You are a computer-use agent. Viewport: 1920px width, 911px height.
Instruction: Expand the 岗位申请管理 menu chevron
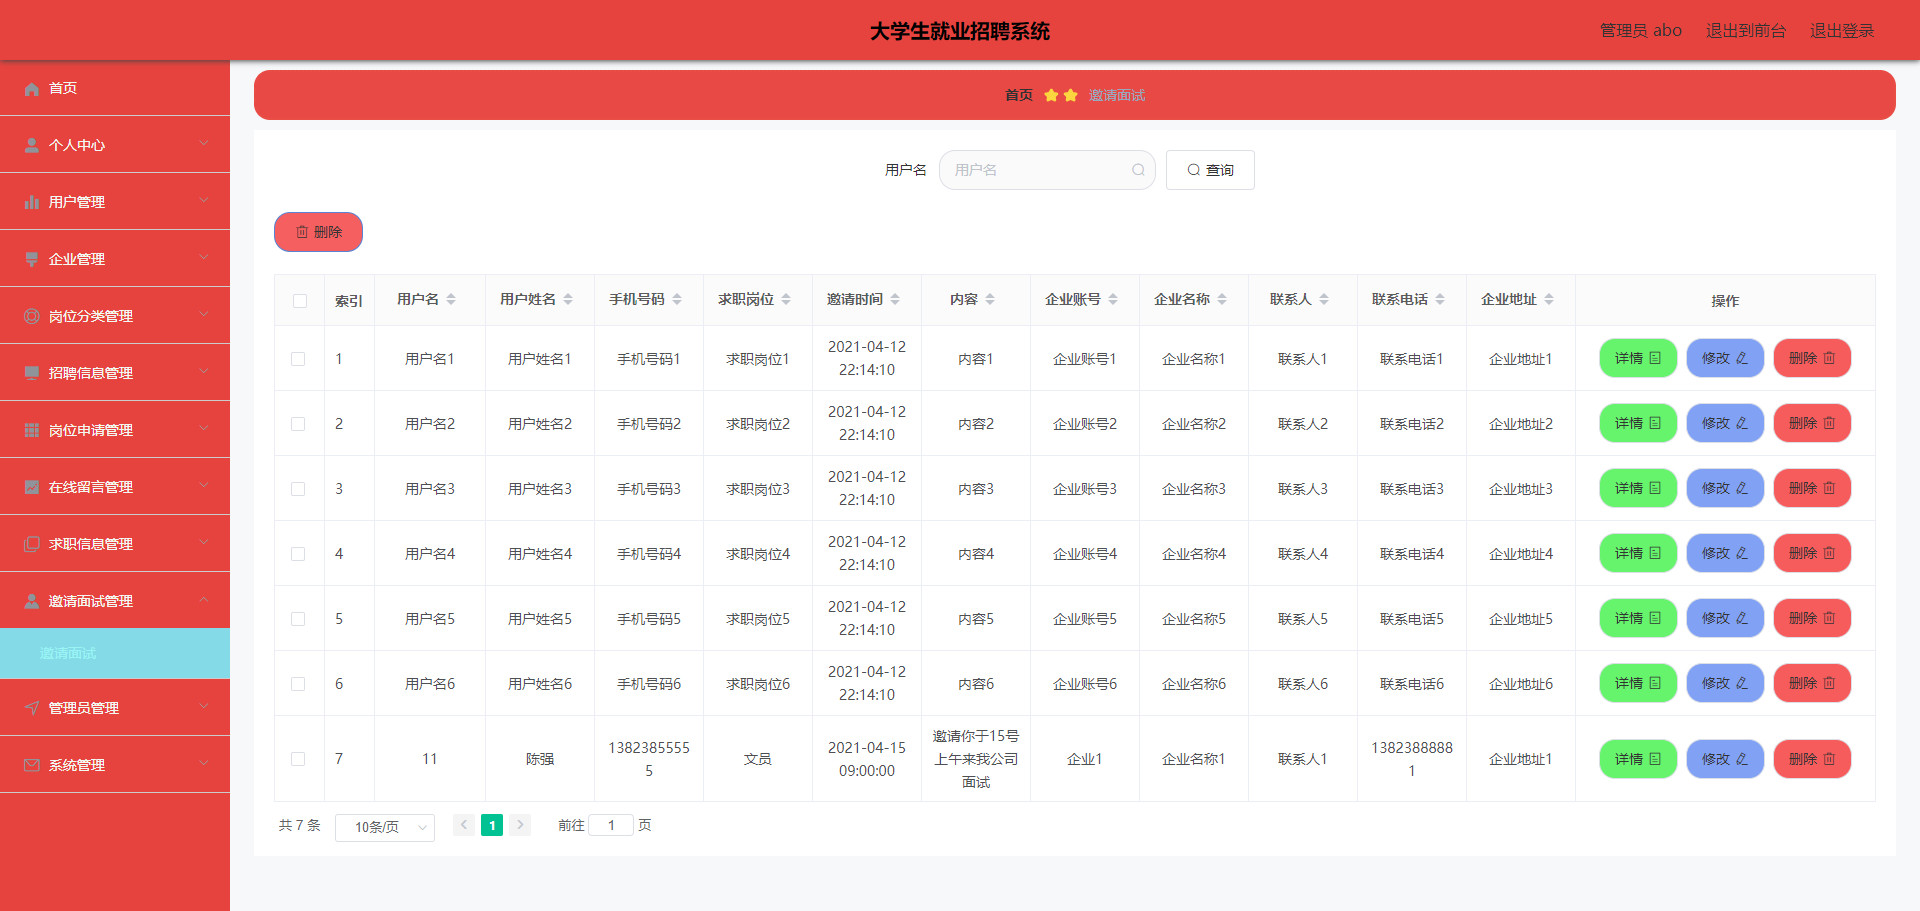tap(204, 429)
